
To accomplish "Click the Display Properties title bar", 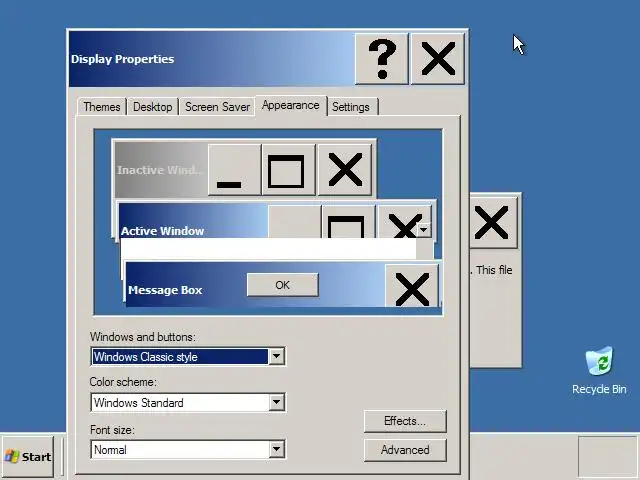I will coord(212,59).
